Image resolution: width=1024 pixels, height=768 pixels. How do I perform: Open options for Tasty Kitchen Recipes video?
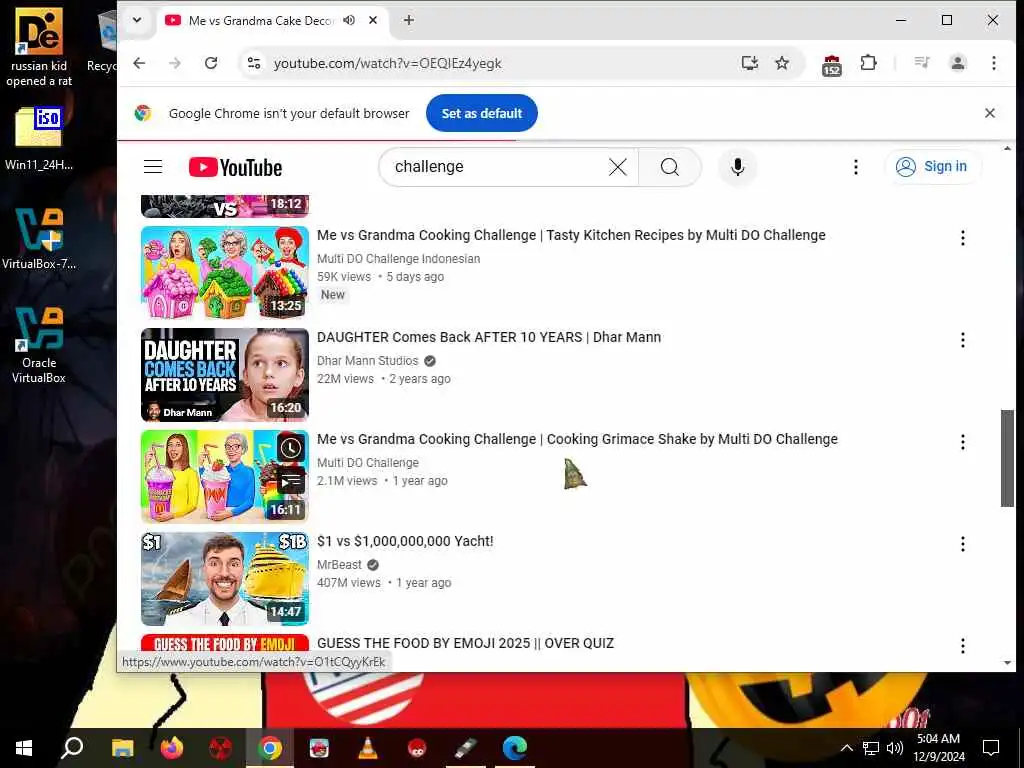pos(962,238)
